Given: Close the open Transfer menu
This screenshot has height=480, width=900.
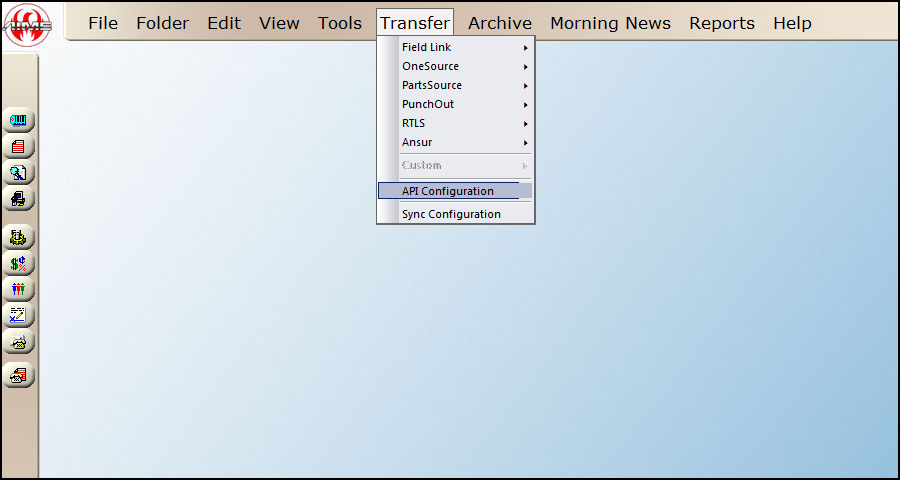Looking at the screenshot, I should [x=415, y=24].
